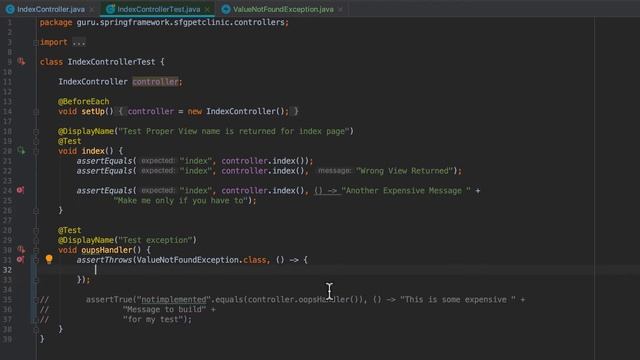640x360 pixels.
Task: Click the "Test exception" DisplayName string
Action: [156, 240]
